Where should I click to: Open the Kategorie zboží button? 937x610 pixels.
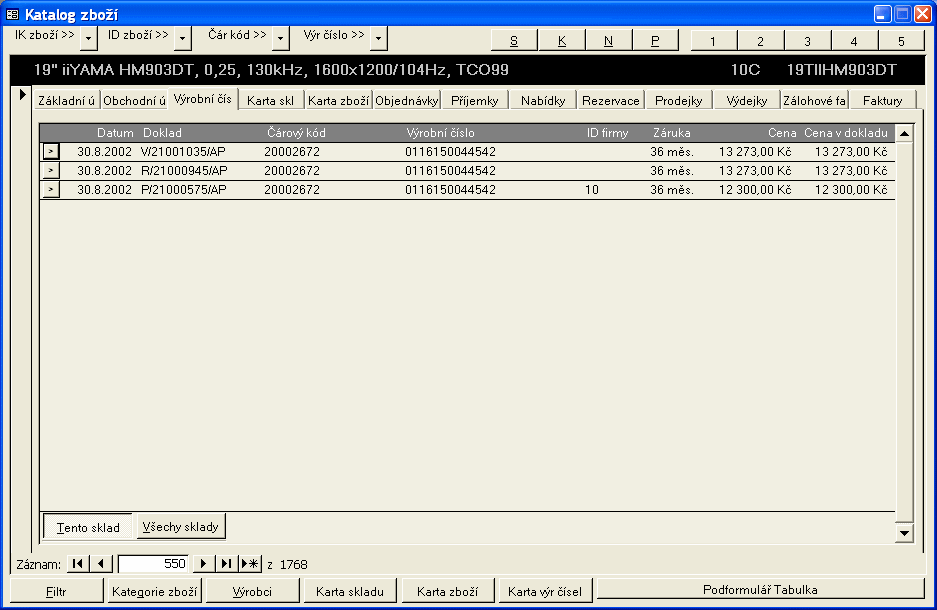coord(155,590)
